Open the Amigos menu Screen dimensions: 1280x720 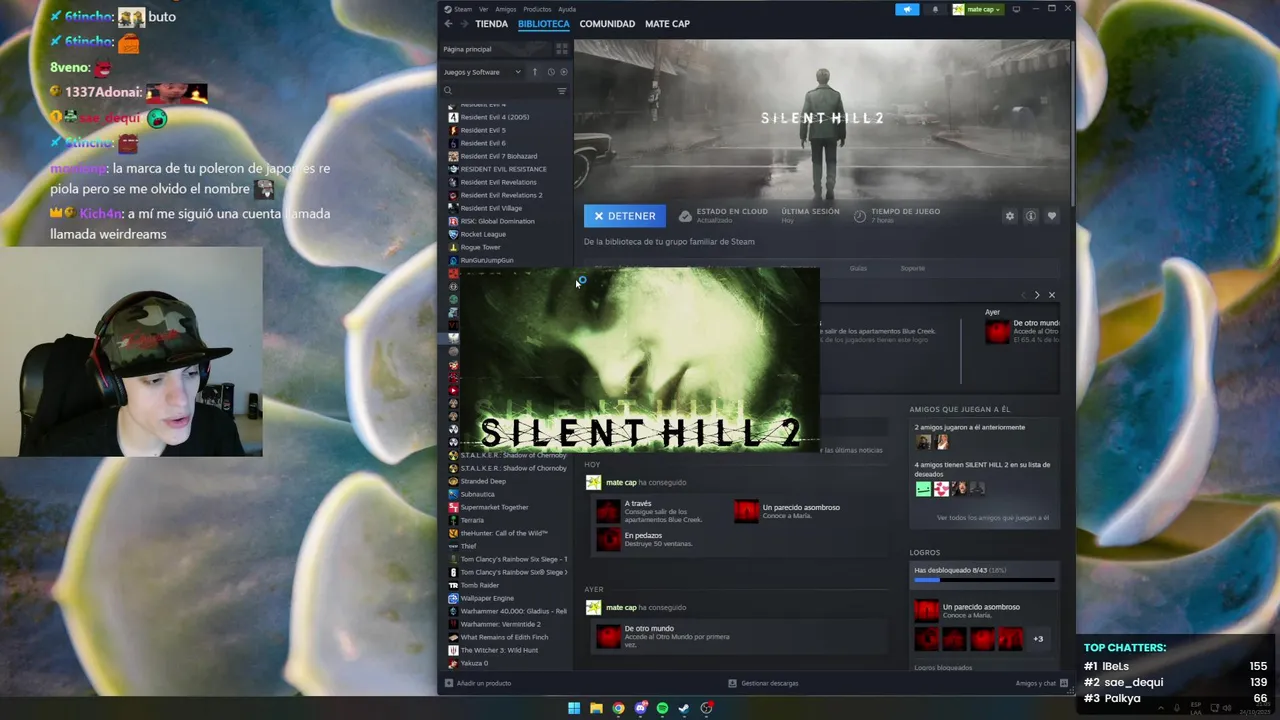(506, 9)
